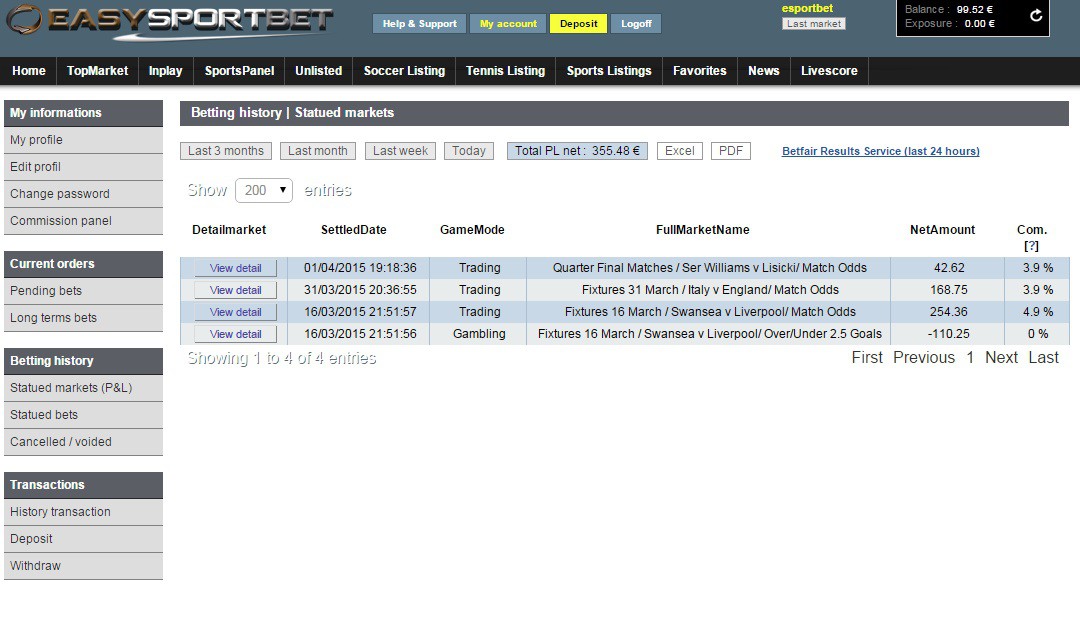This screenshot has width=1080, height=620.
Task: Click the balance refresh icon
Action: coord(1035,15)
